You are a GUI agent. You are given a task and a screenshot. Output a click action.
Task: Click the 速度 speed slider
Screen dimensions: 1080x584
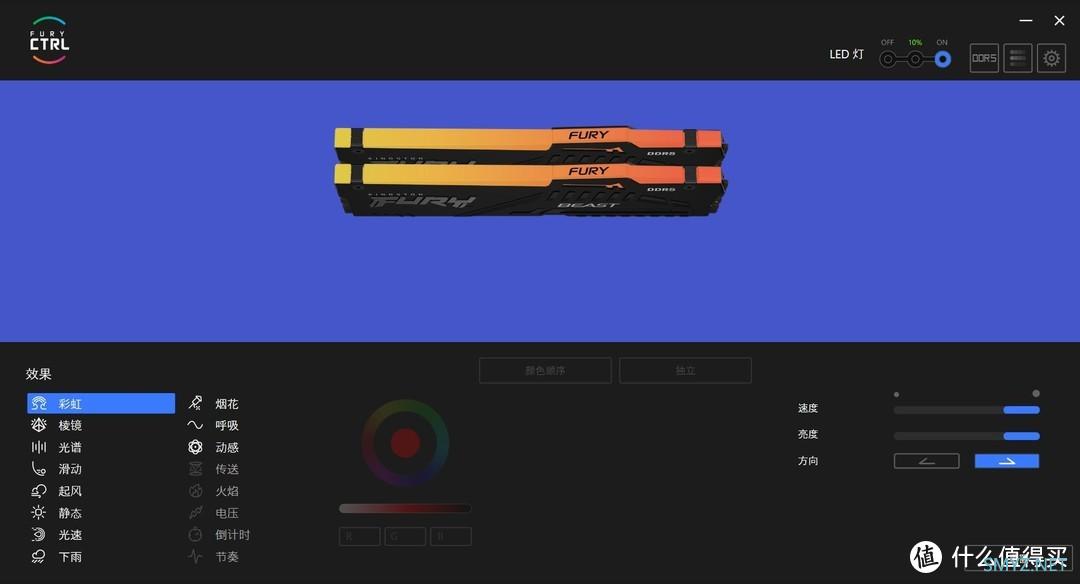click(x=966, y=410)
